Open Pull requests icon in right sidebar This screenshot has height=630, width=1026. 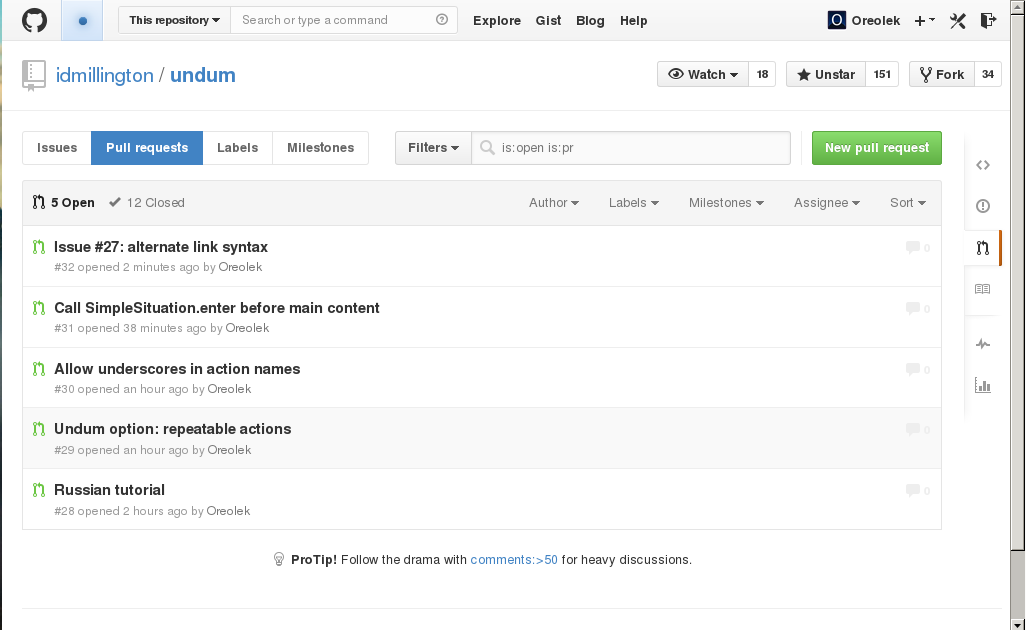coord(983,248)
